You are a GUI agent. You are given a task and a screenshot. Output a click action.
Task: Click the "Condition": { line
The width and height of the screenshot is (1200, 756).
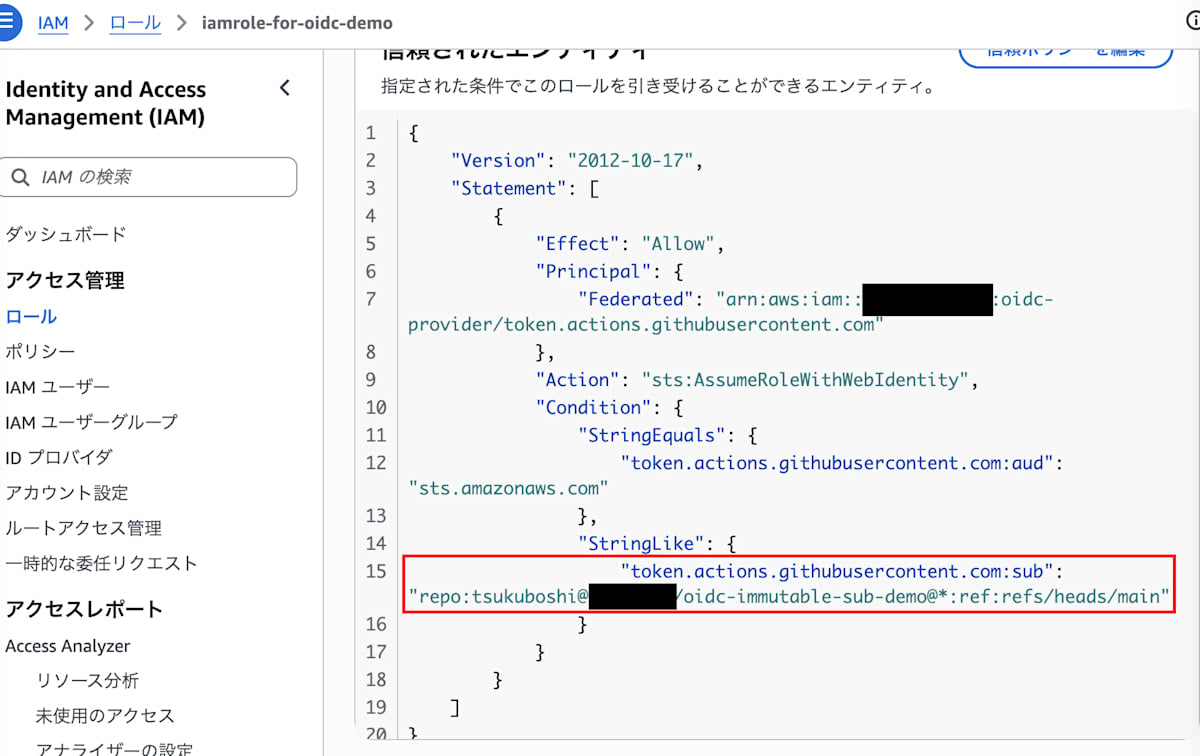click(609, 407)
